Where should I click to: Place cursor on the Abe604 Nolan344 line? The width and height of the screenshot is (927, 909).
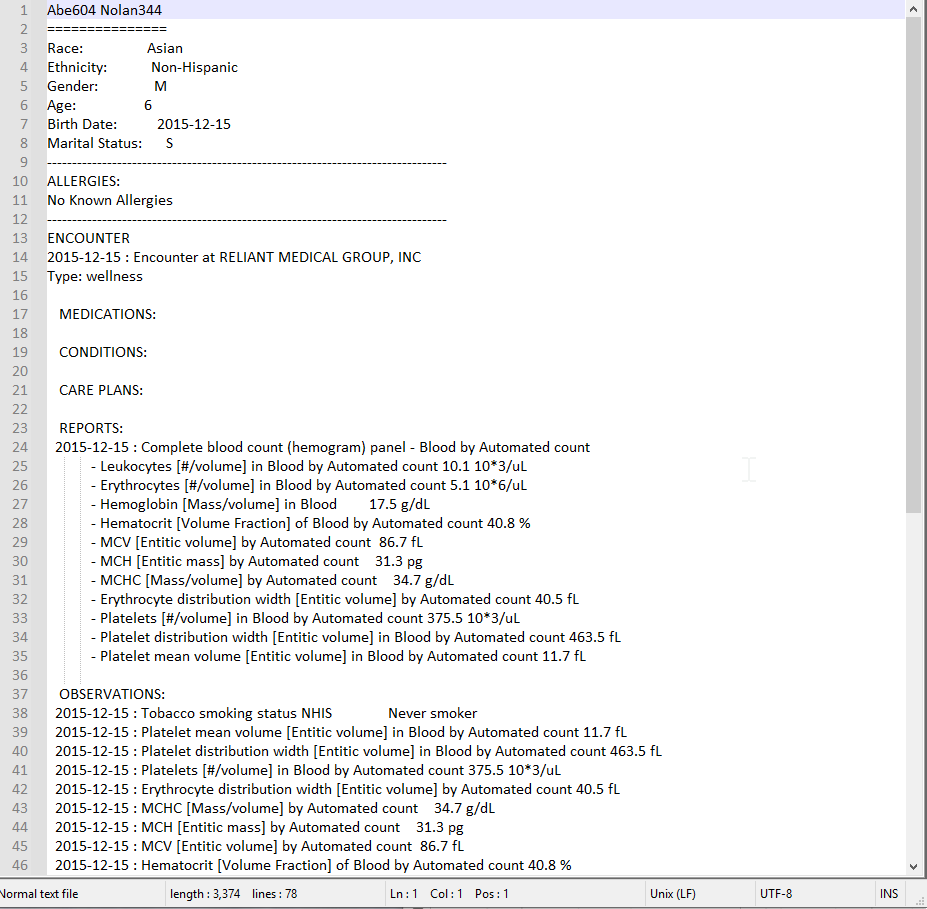pyautogui.click(x=104, y=10)
